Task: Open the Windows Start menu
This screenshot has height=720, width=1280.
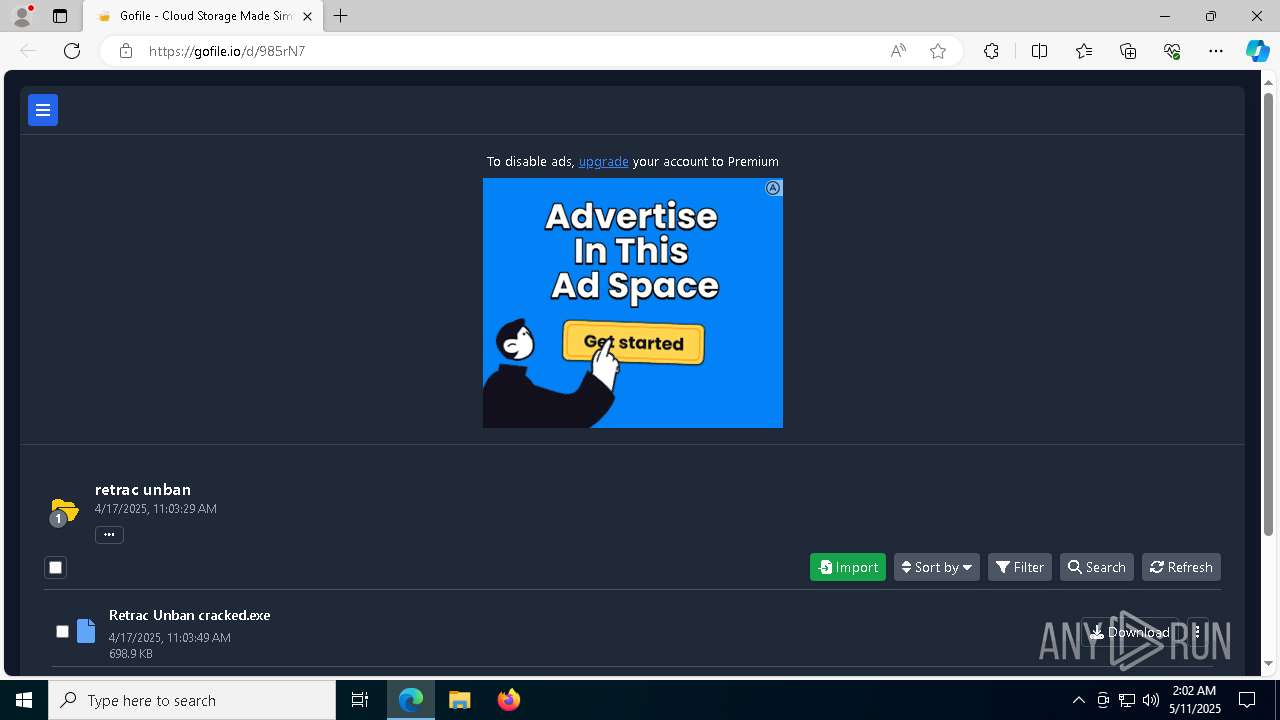Action: click(x=24, y=700)
